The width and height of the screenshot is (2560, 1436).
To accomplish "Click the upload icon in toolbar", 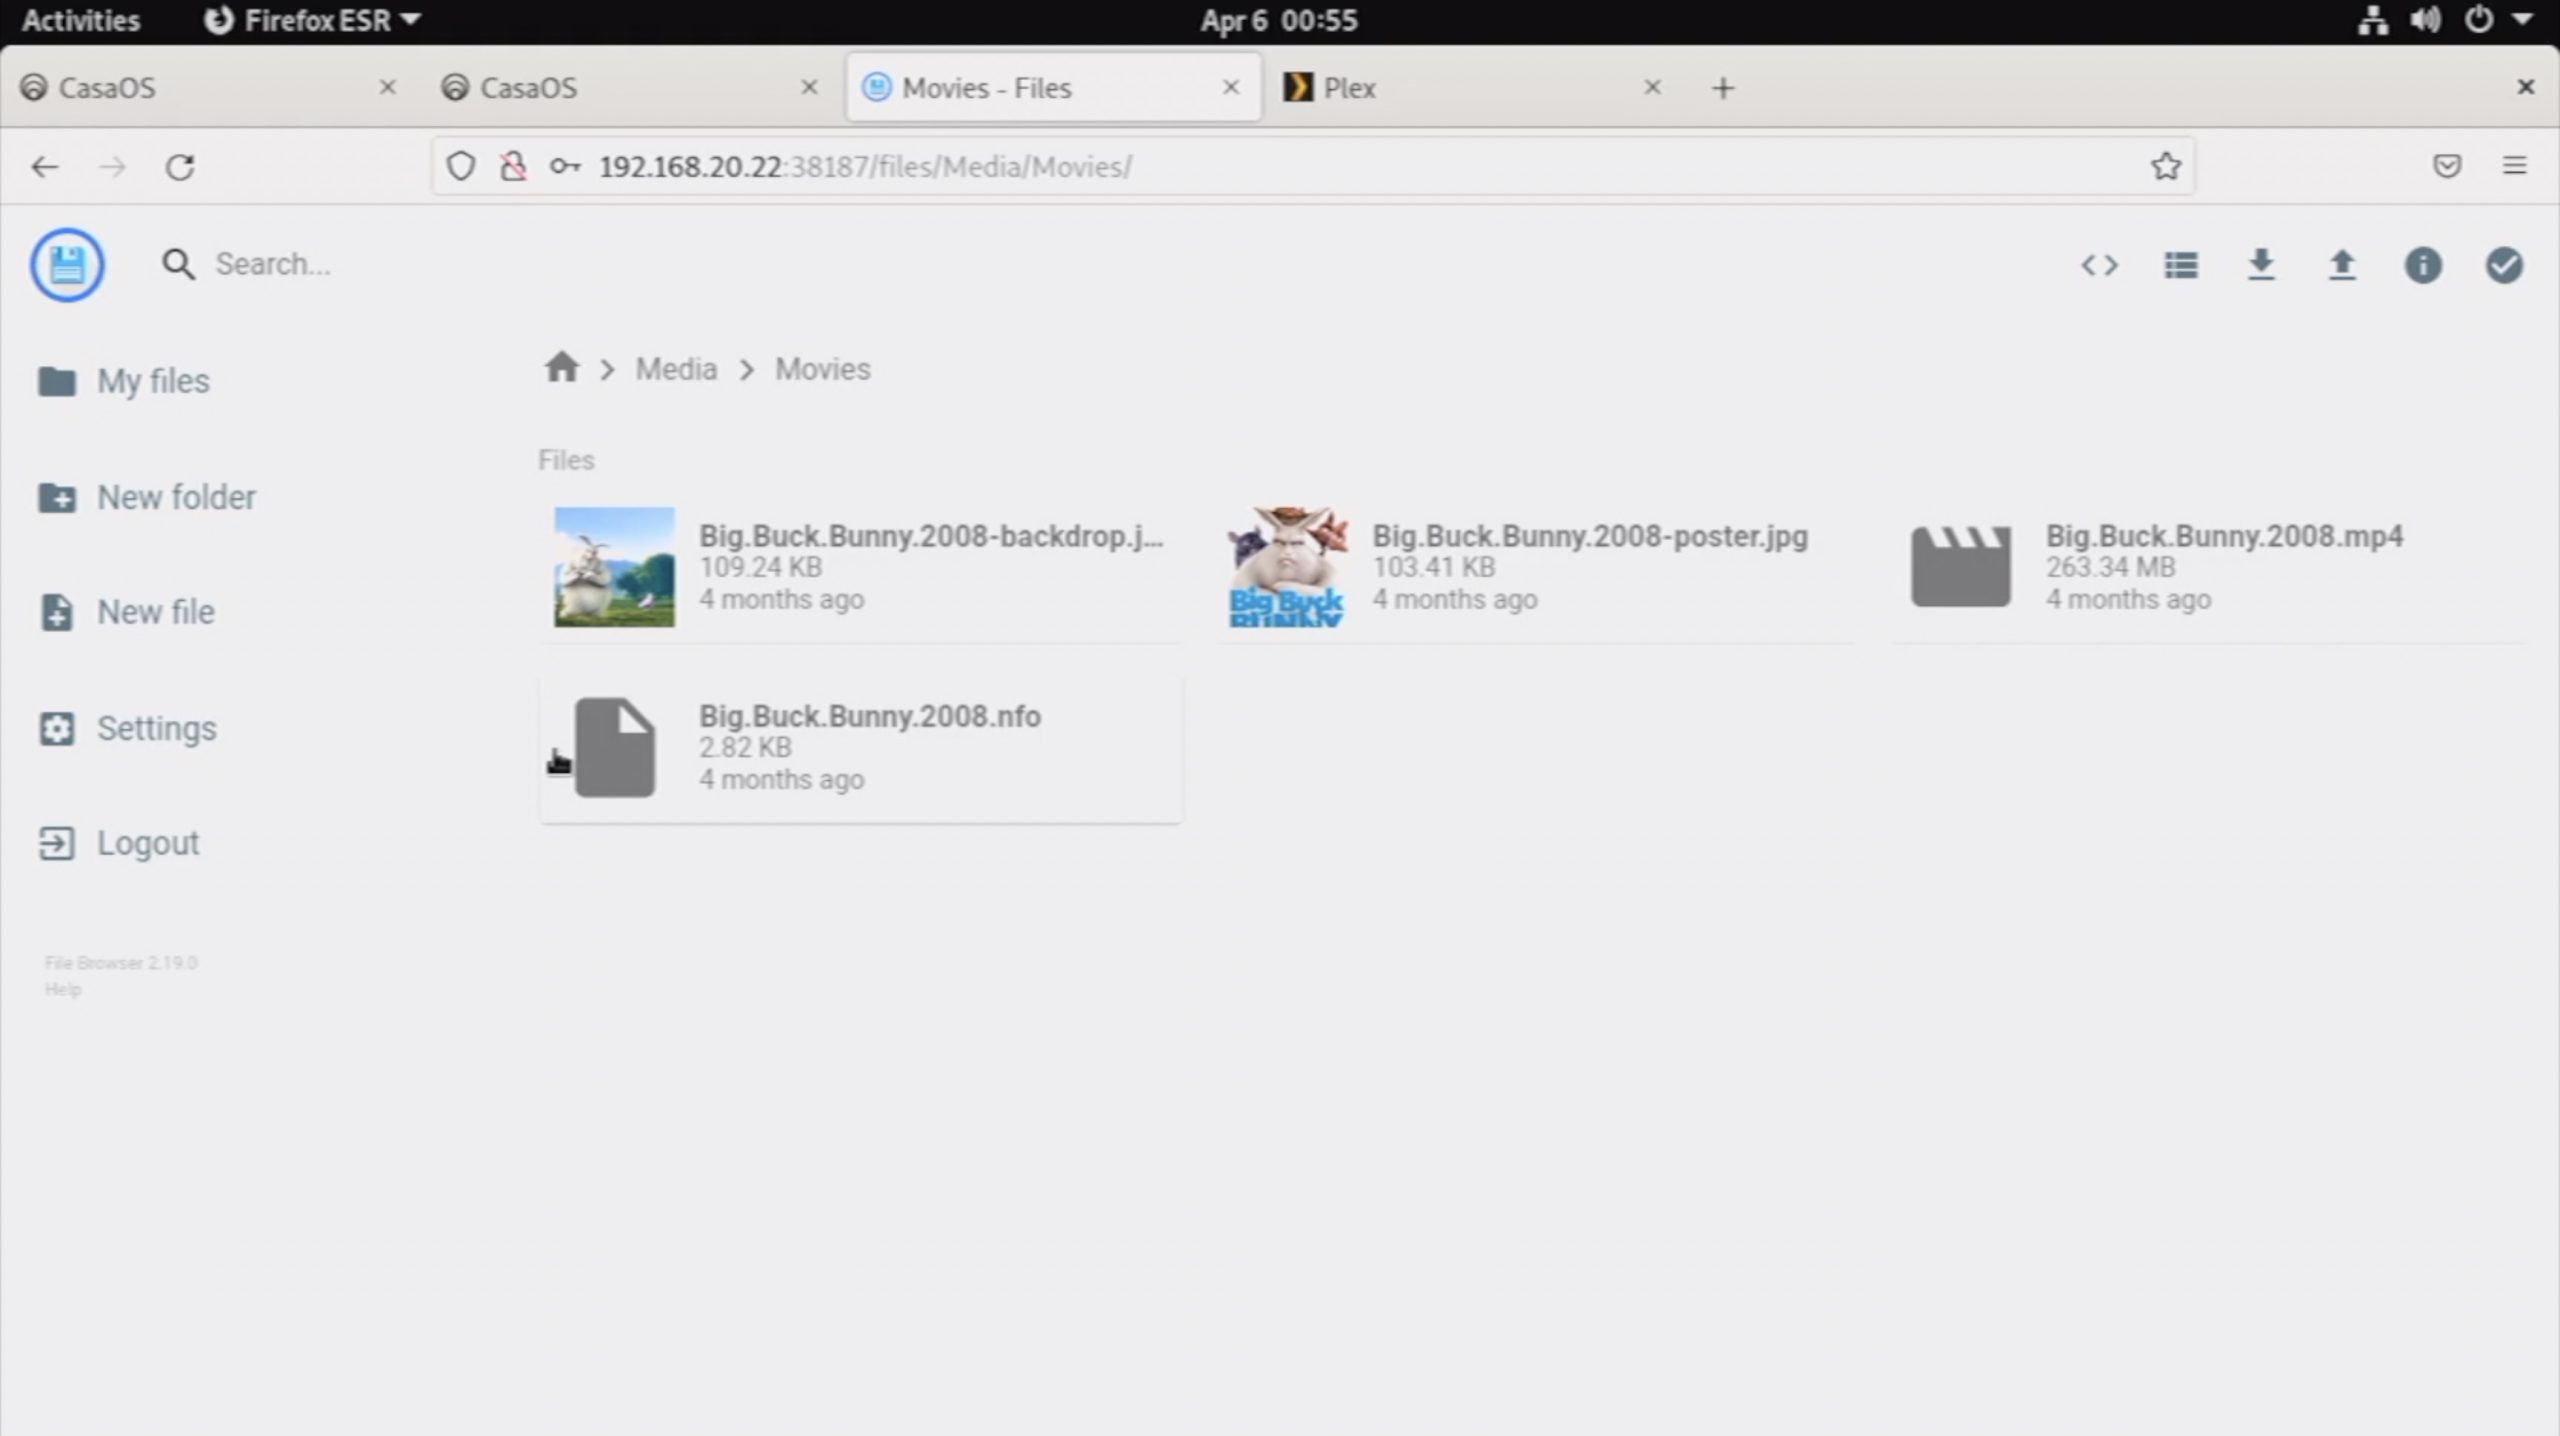I will (2342, 265).
